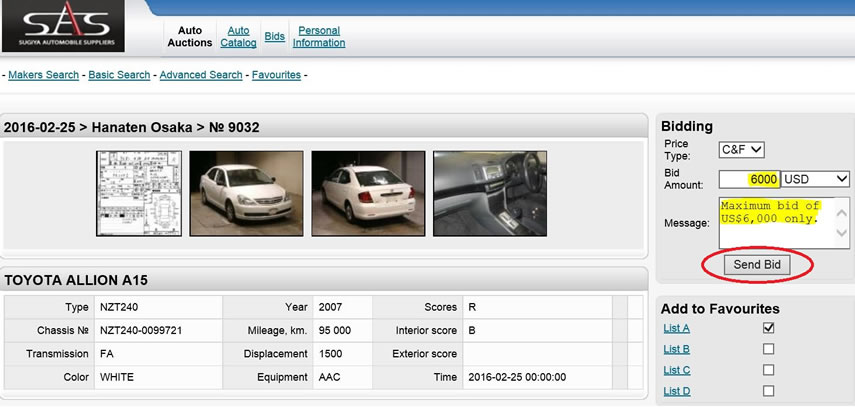The height and width of the screenshot is (407, 855).
Task: Open the Personal Information tab
Action: (x=319, y=37)
